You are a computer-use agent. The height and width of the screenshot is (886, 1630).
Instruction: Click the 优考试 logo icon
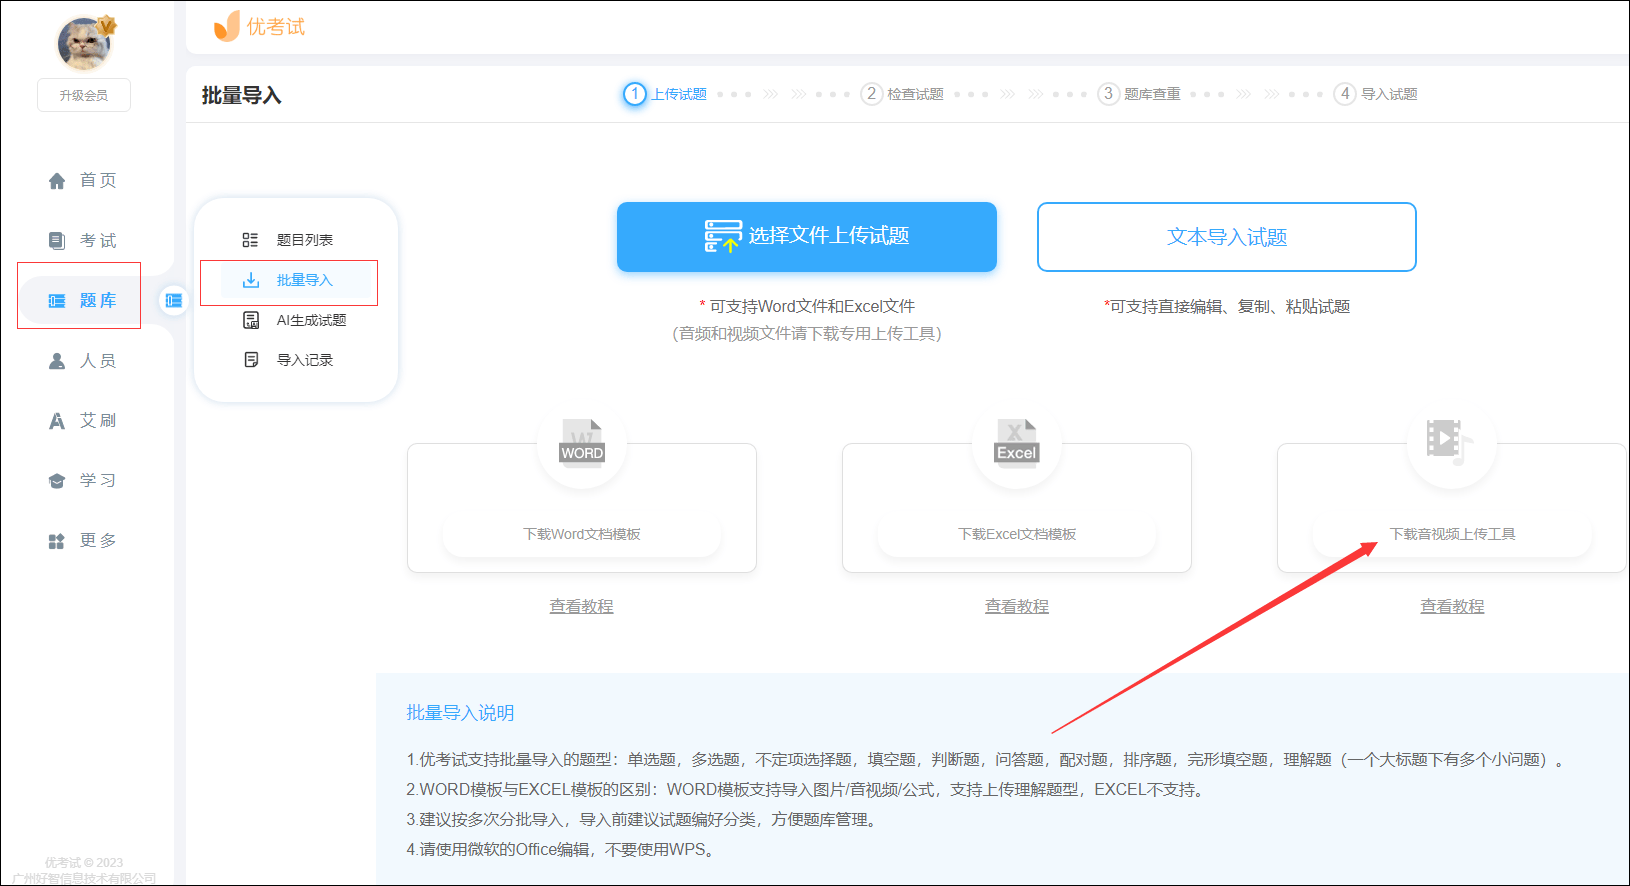[227, 26]
